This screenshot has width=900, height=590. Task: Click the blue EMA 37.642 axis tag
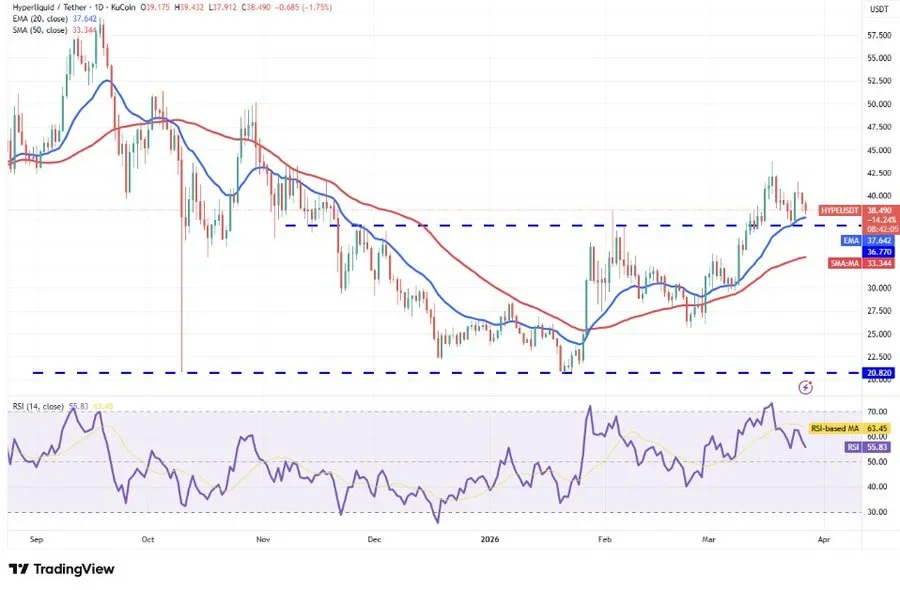[x=868, y=240]
